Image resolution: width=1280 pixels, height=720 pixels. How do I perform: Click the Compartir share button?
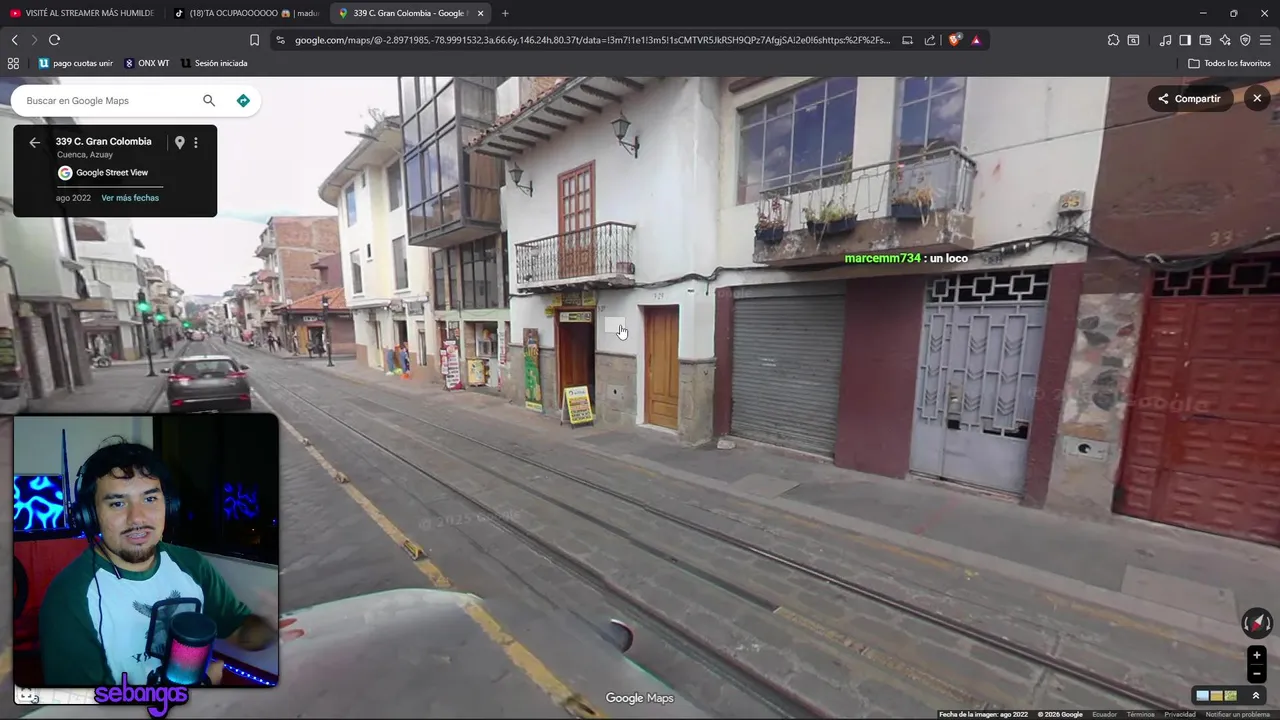1189,99
